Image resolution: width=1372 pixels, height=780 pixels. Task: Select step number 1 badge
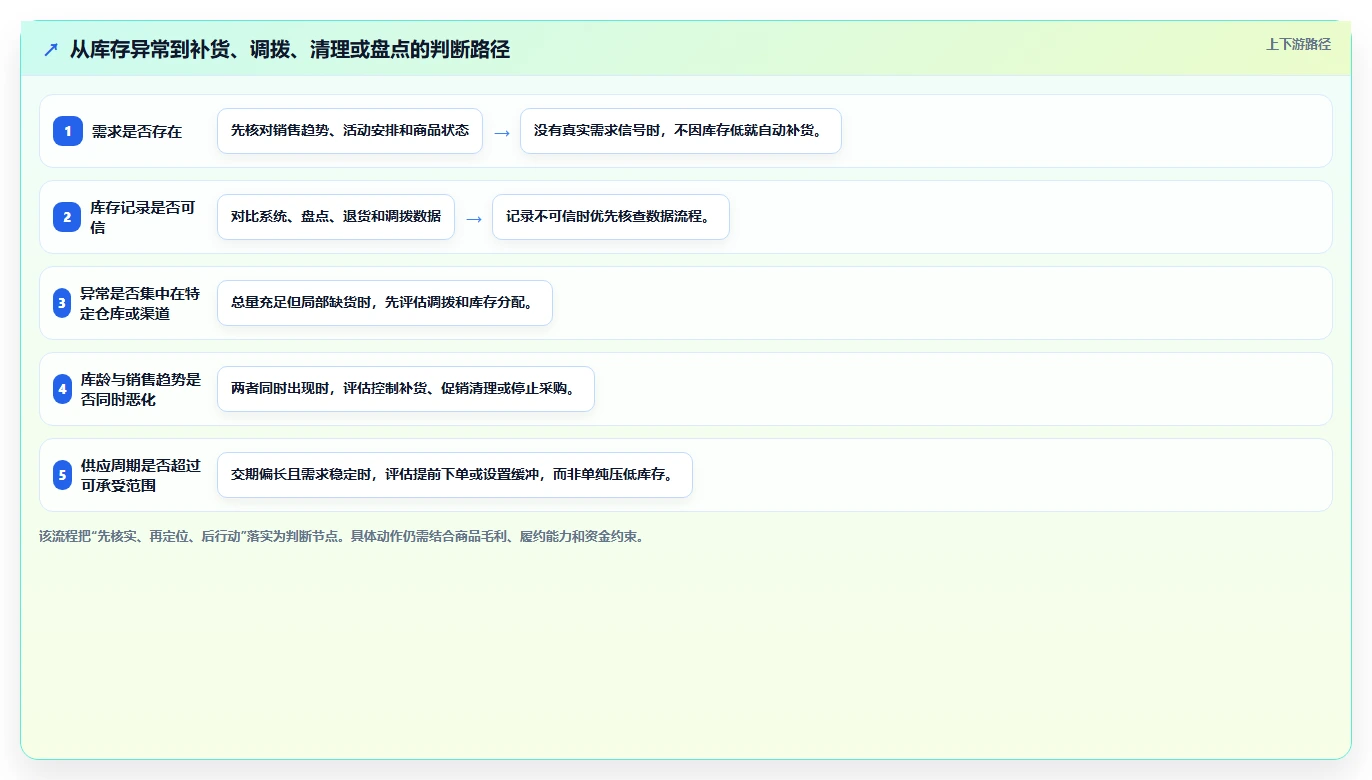coord(68,131)
